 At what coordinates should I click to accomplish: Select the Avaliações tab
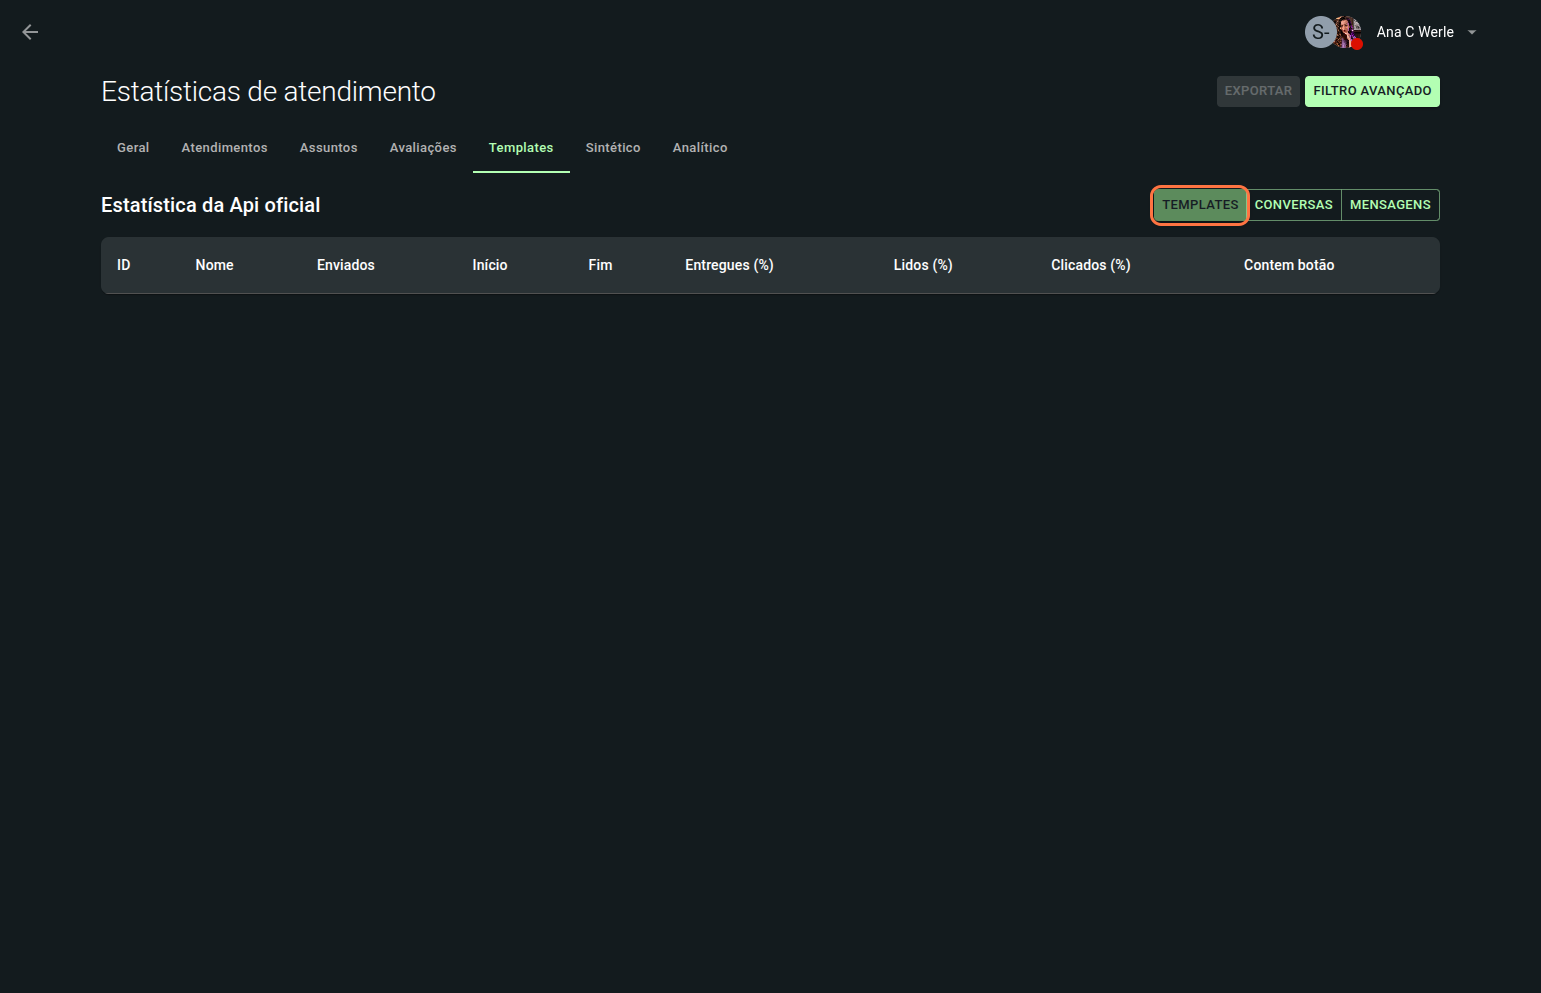423,148
